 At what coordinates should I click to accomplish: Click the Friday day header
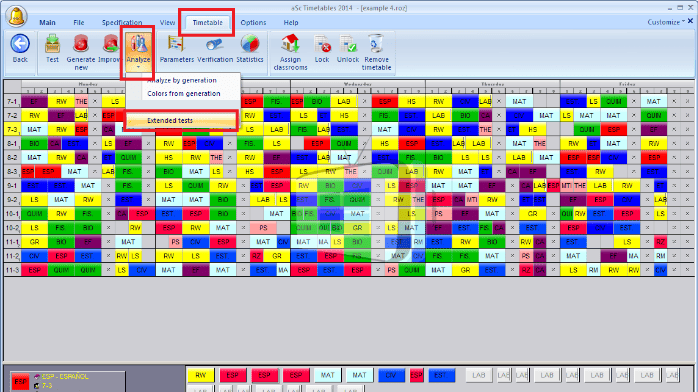coord(627,84)
